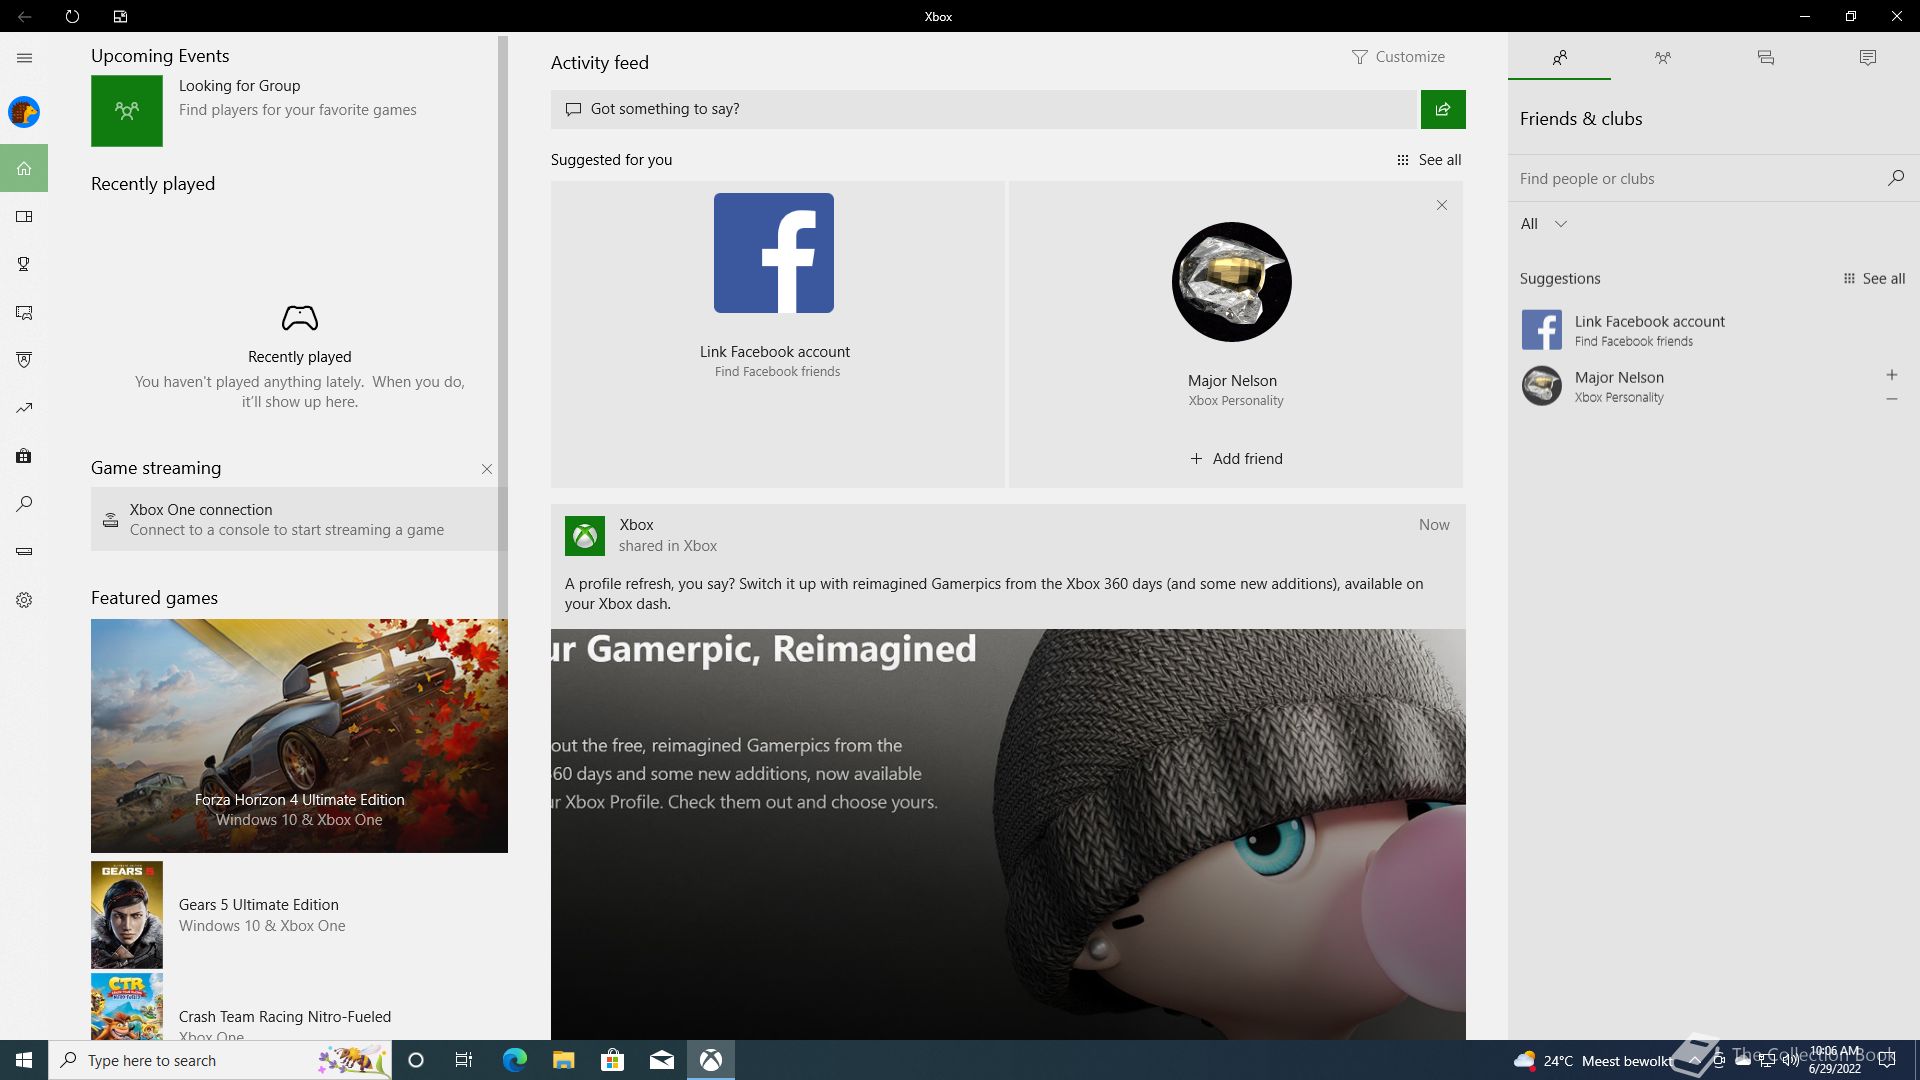
Task: Click the Task View taskbar icon
Action: click(x=464, y=1060)
